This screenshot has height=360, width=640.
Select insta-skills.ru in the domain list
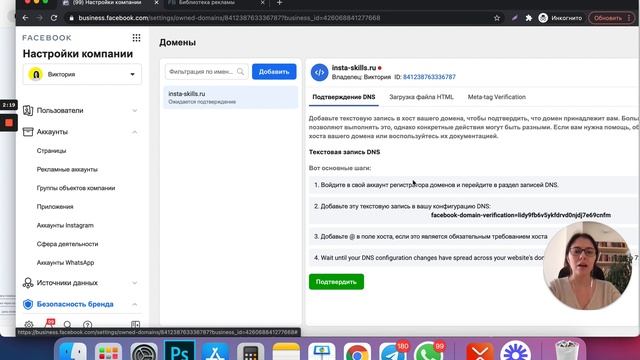[x=231, y=98]
